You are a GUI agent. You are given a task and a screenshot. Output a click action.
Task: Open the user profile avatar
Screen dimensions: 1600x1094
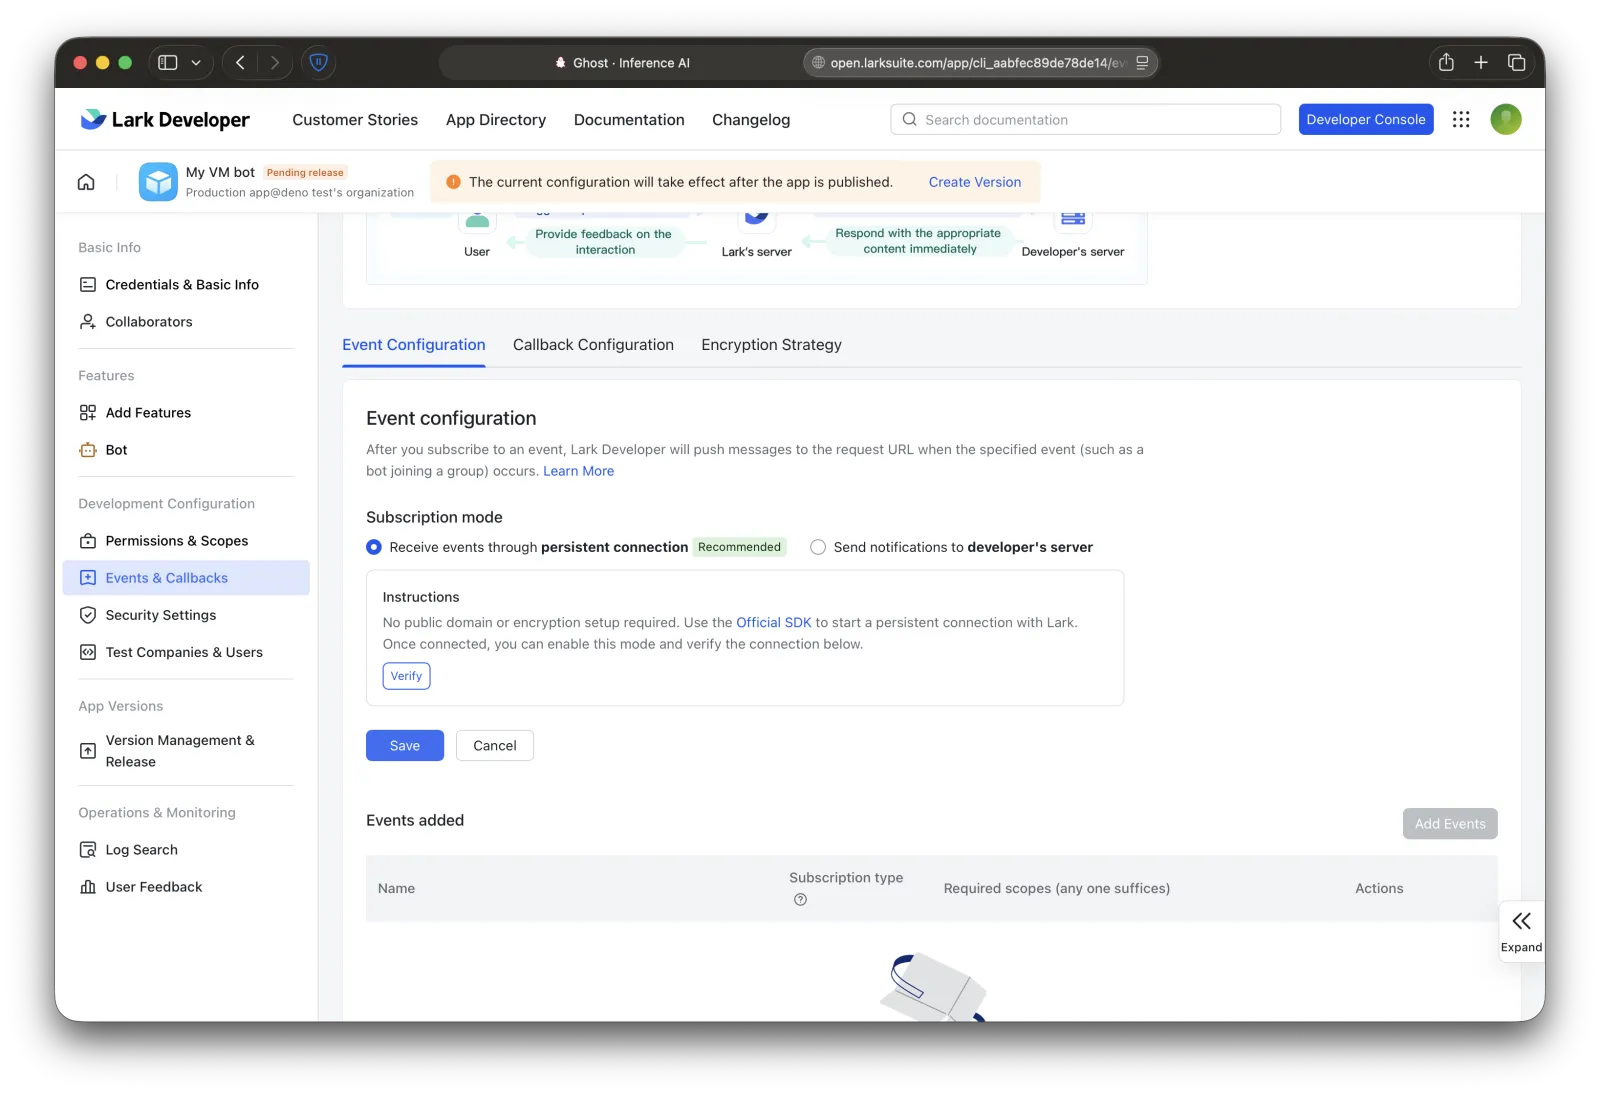(x=1506, y=119)
